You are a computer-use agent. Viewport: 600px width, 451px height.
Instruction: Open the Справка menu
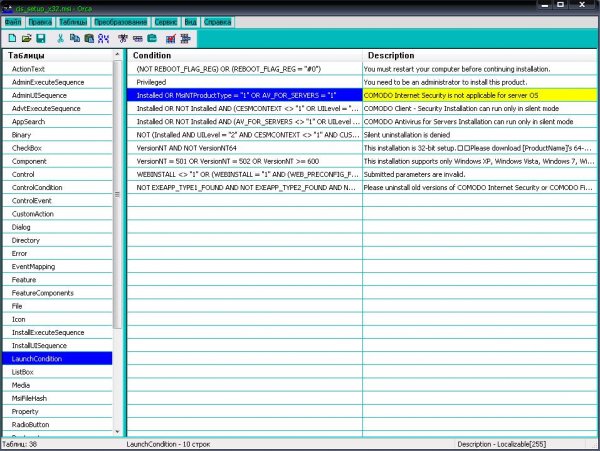pos(217,22)
